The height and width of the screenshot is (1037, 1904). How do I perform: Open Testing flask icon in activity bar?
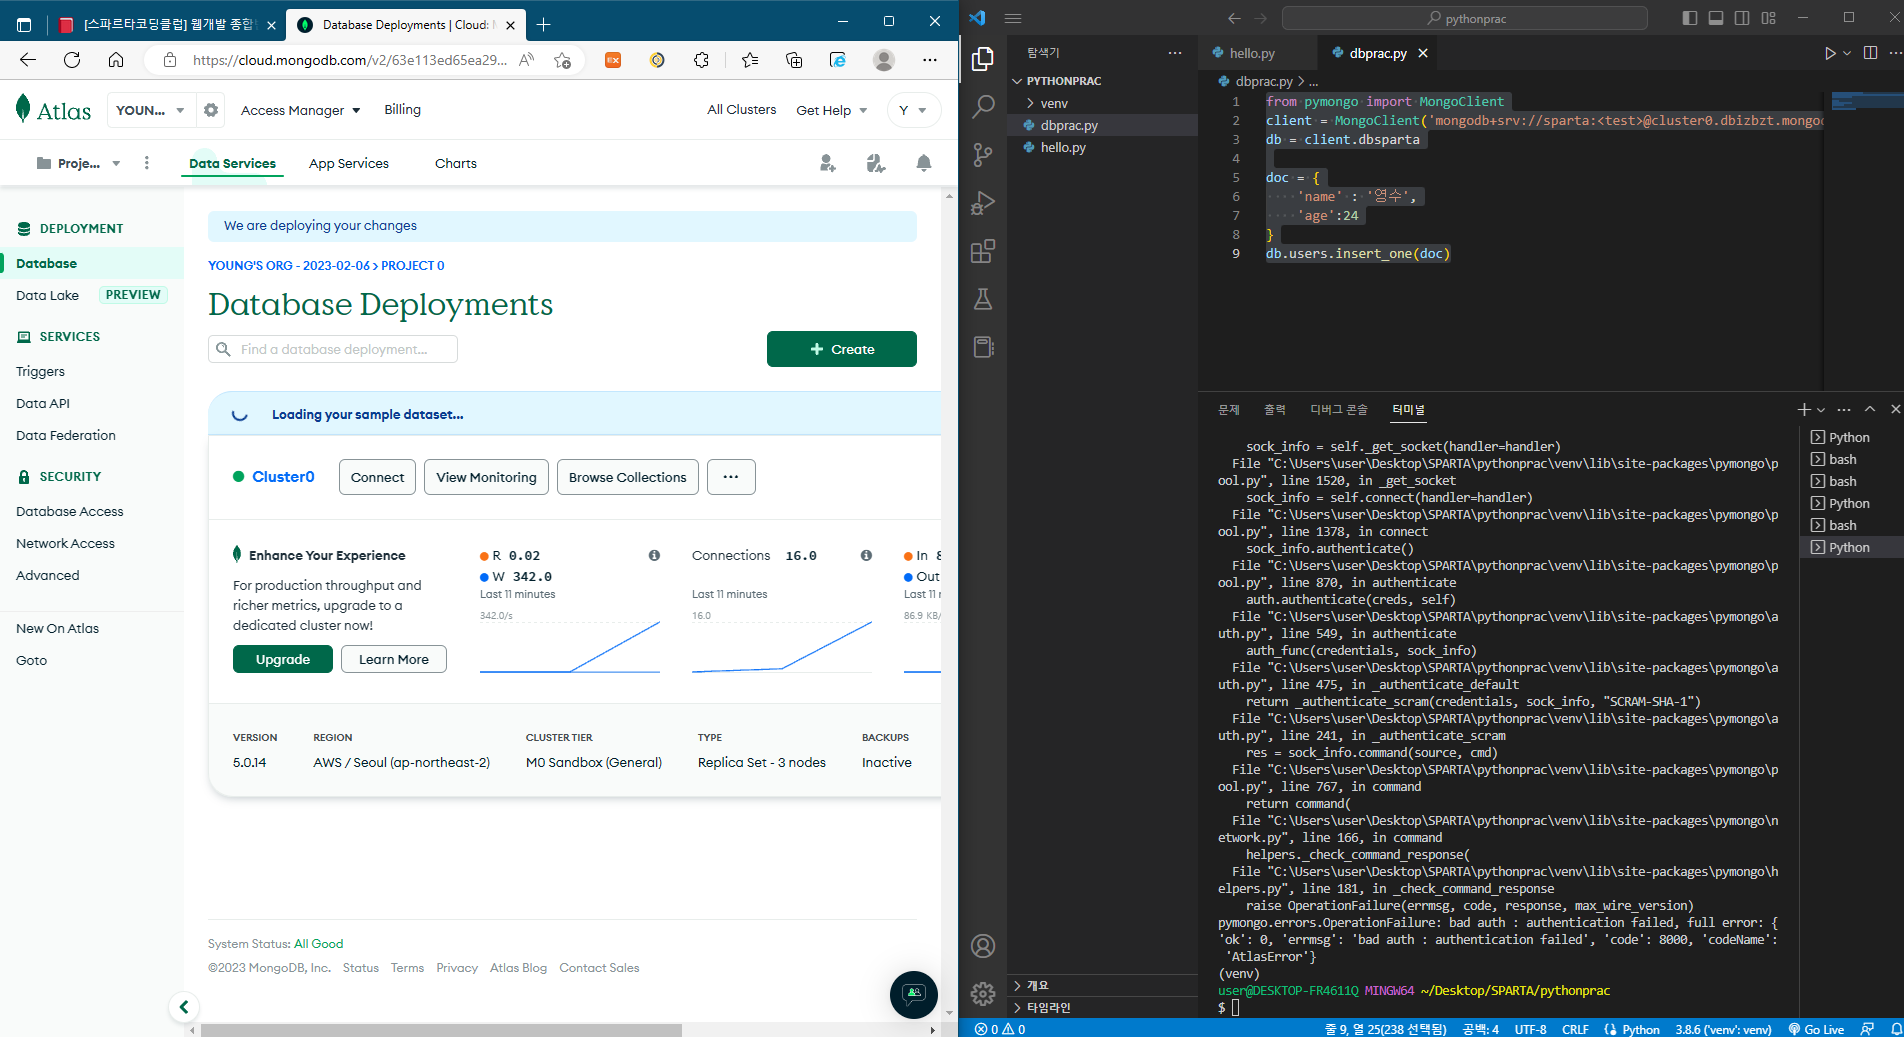pos(983,299)
